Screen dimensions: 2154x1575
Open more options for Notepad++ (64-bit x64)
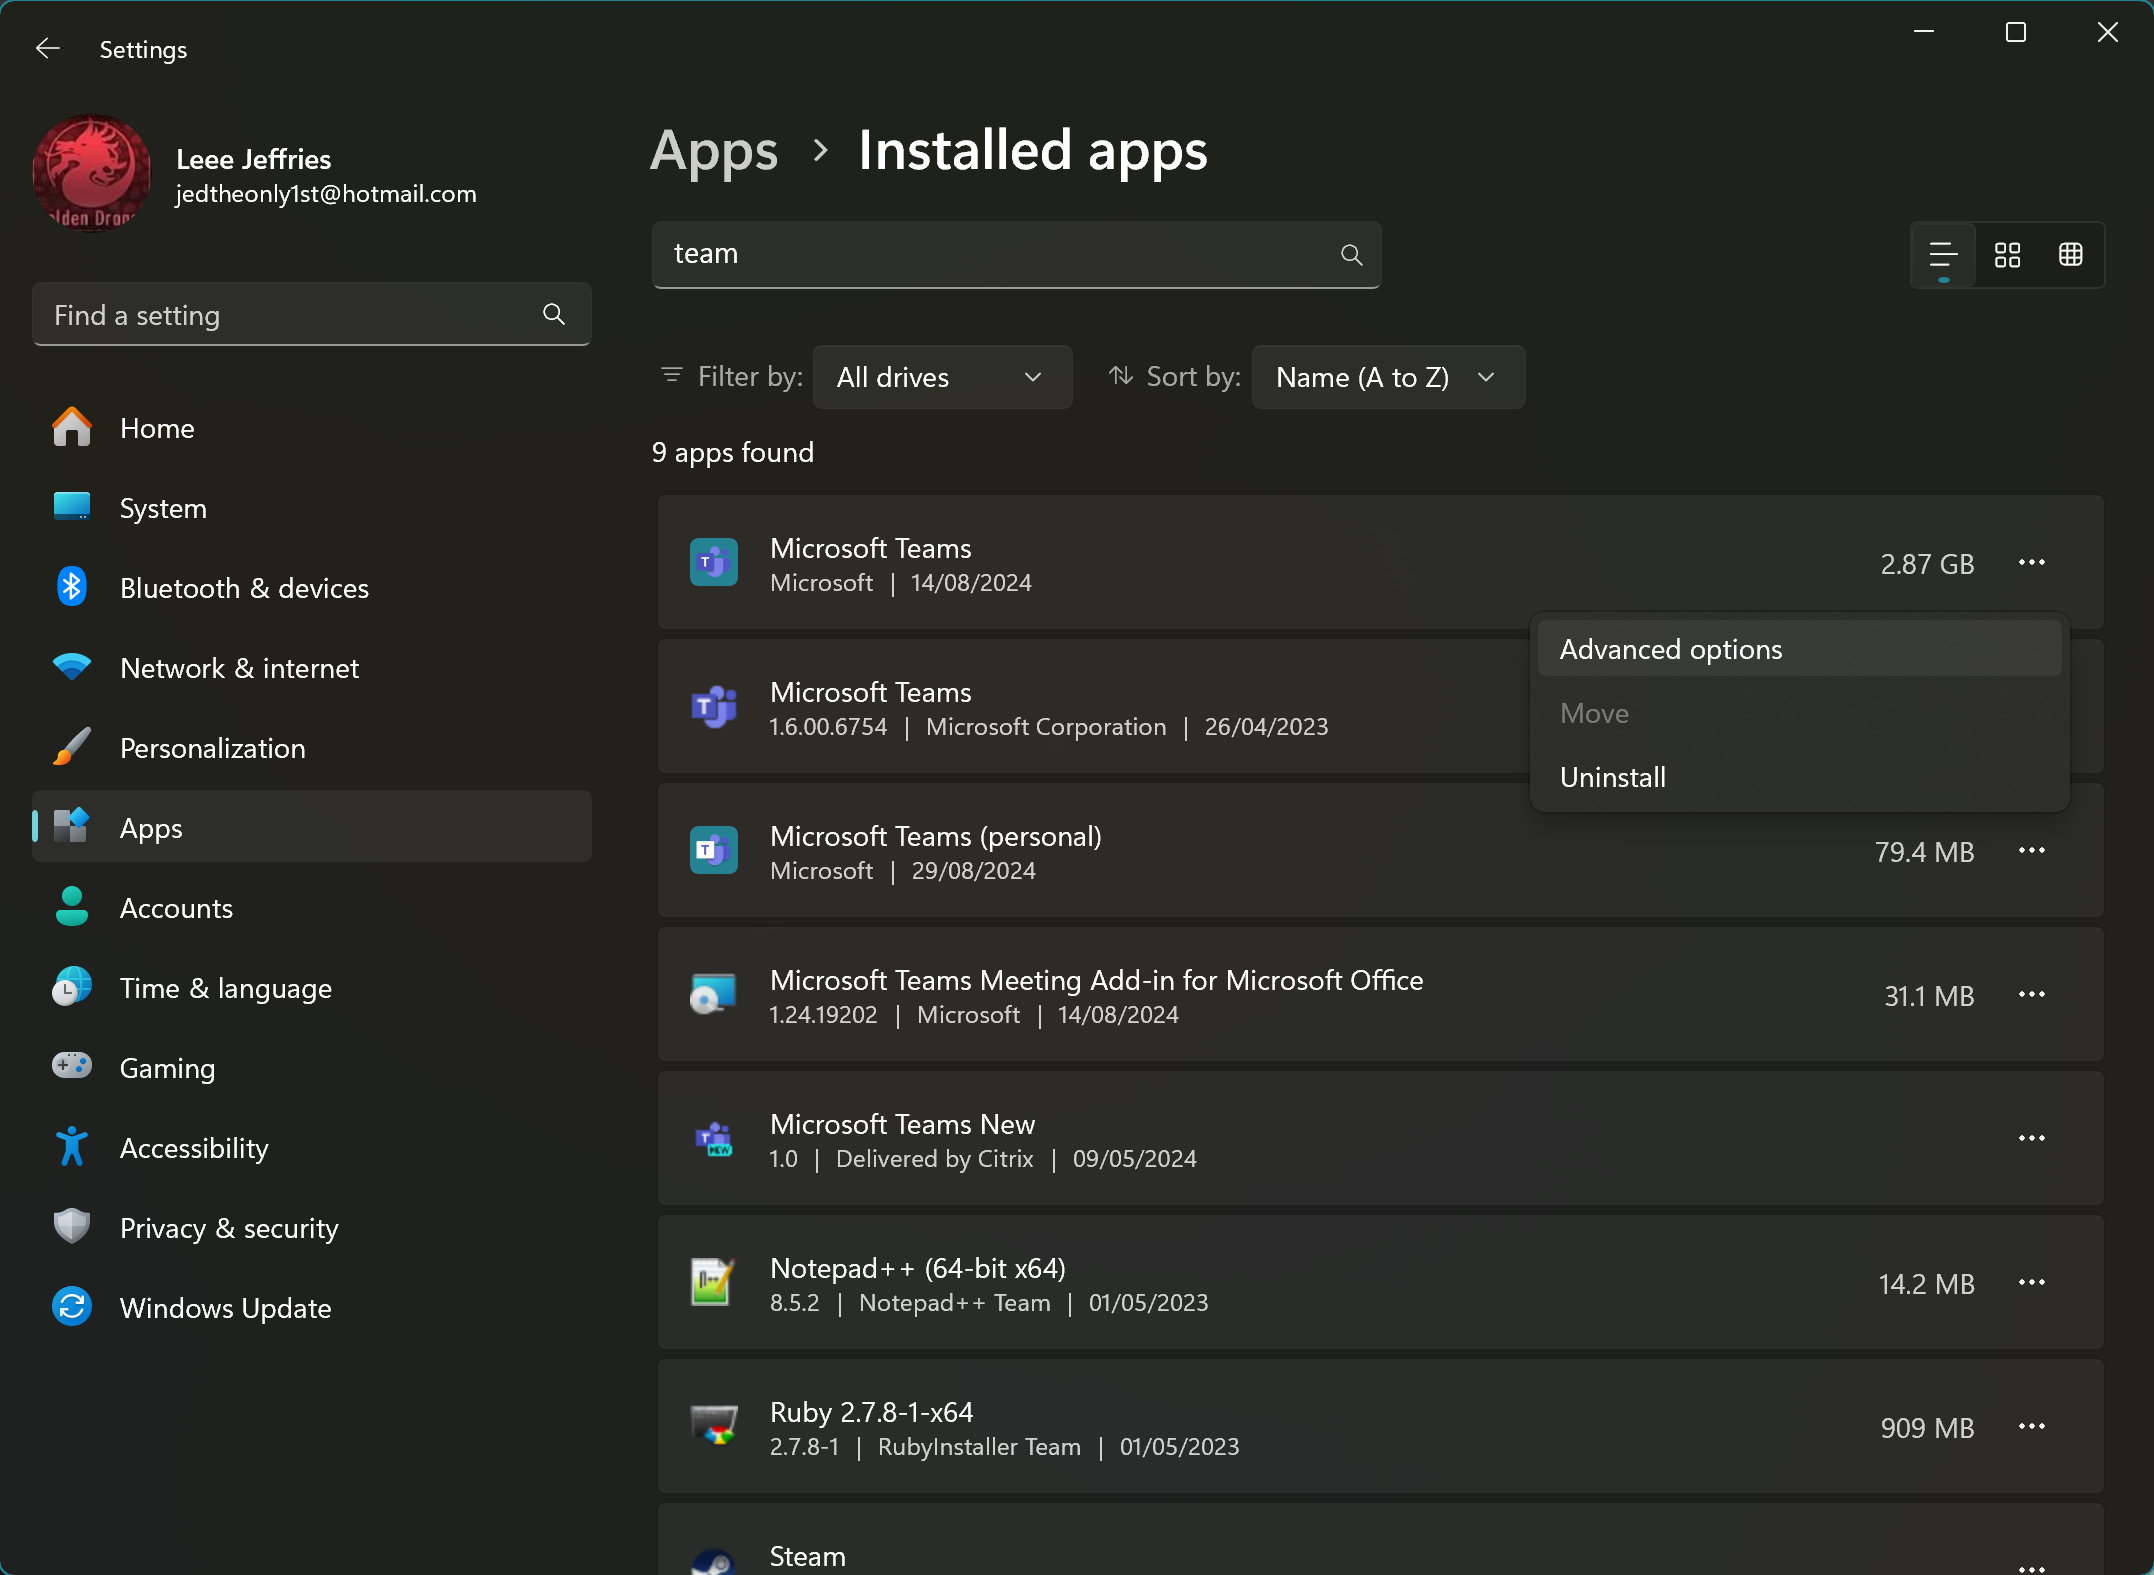click(x=2031, y=1283)
